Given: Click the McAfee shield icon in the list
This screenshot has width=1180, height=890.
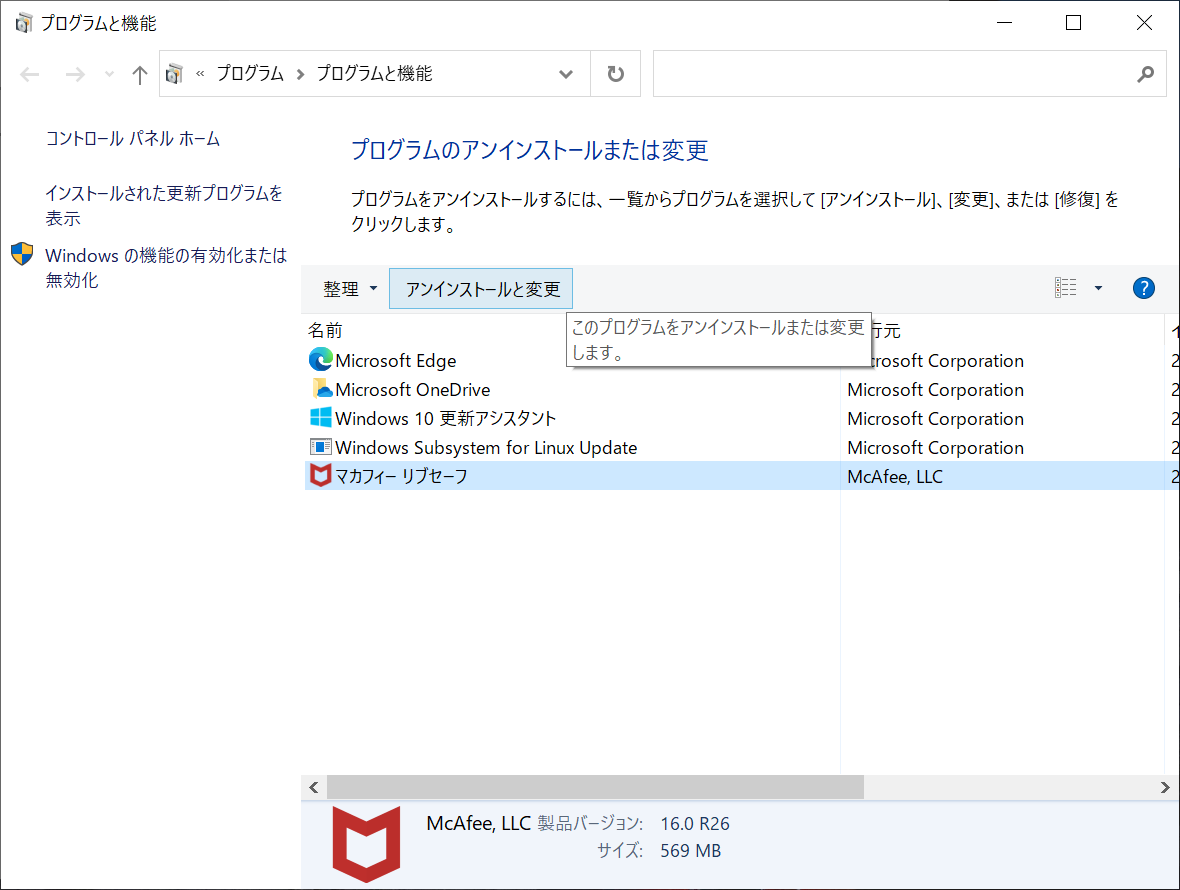Looking at the screenshot, I should click(x=320, y=476).
